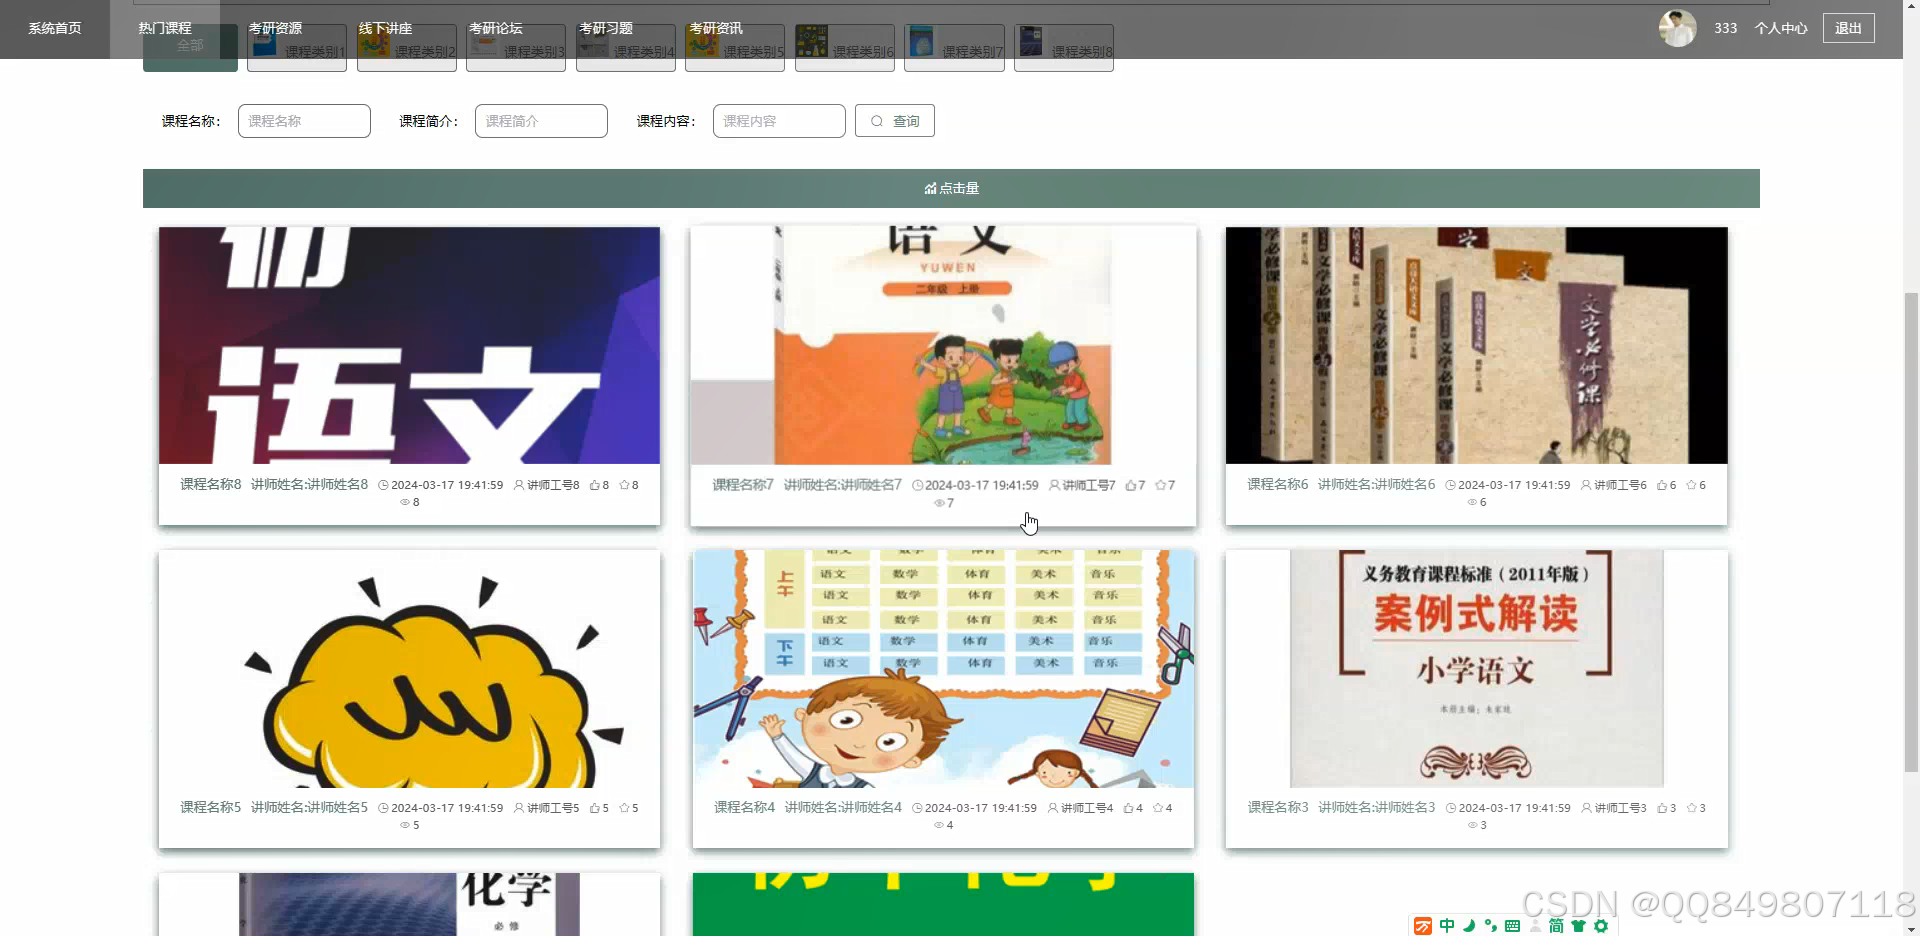This screenshot has width=1920, height=936.
Task: Click the orange input method logo icon
Action: pyautogui.click(x=1423, y=926)
